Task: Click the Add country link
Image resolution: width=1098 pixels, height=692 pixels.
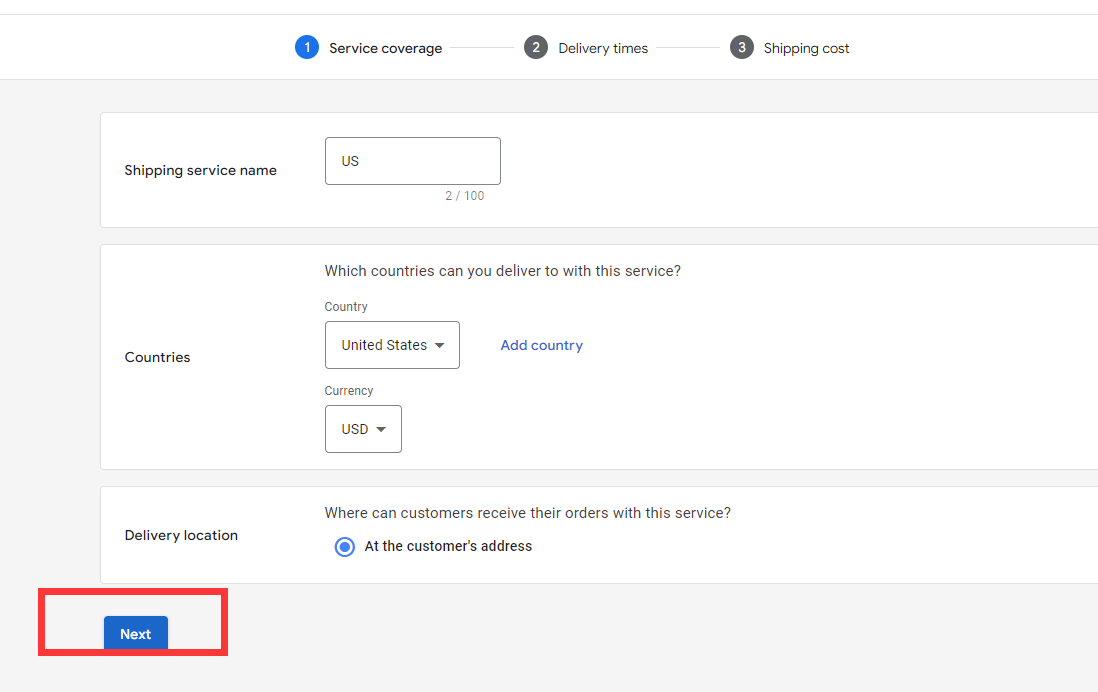Action: point(541,344)
